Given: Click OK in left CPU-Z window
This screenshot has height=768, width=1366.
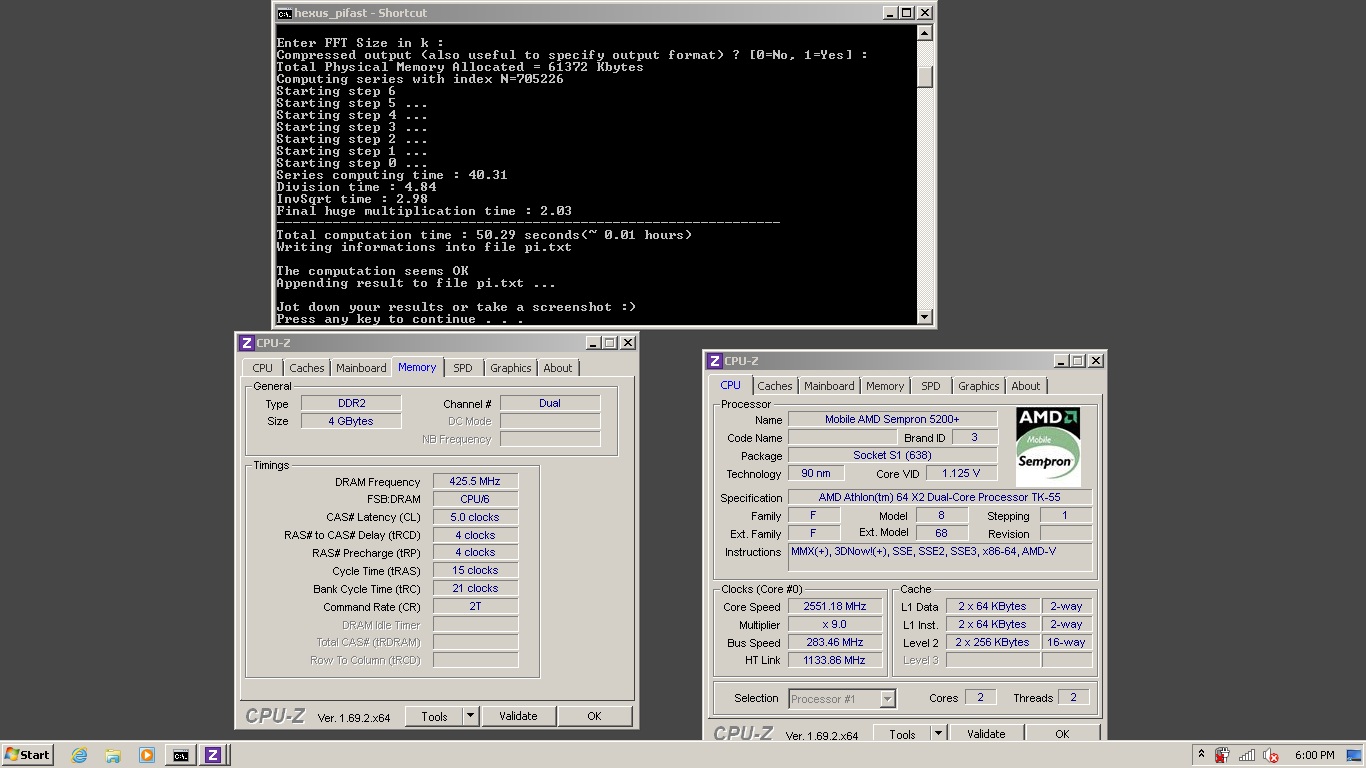Looking at the screenshot, I should (x=594, y=716).
